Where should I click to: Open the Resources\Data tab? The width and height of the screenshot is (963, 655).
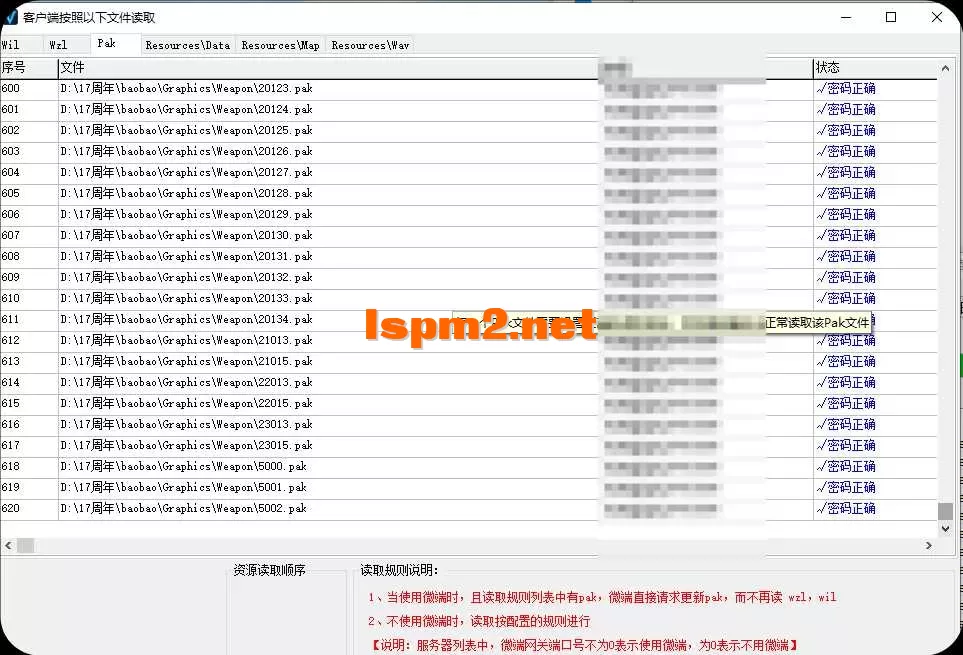188,45
